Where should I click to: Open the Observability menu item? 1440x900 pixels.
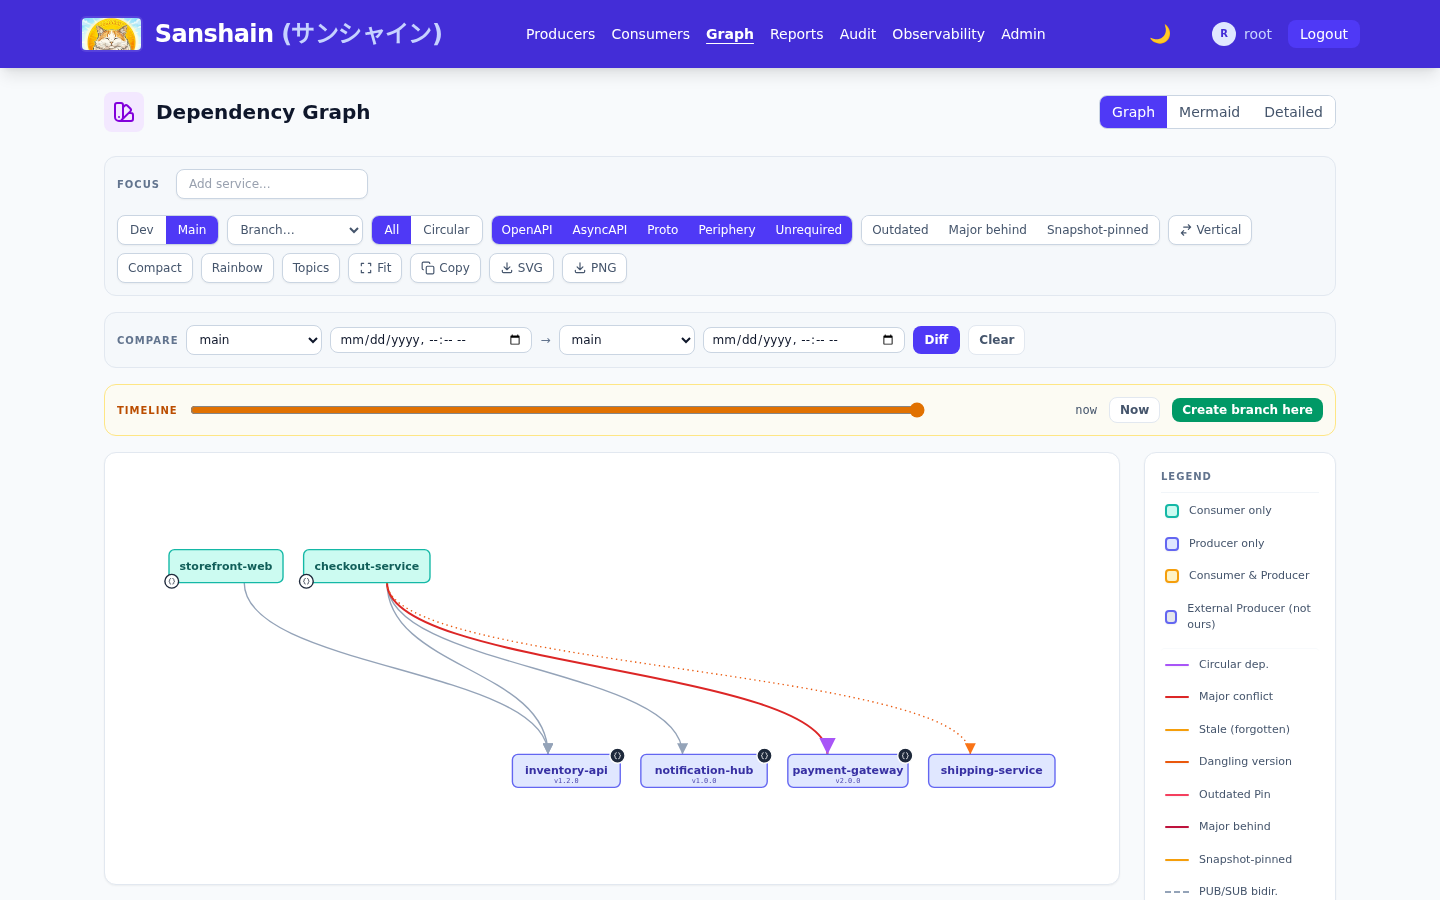938,34
